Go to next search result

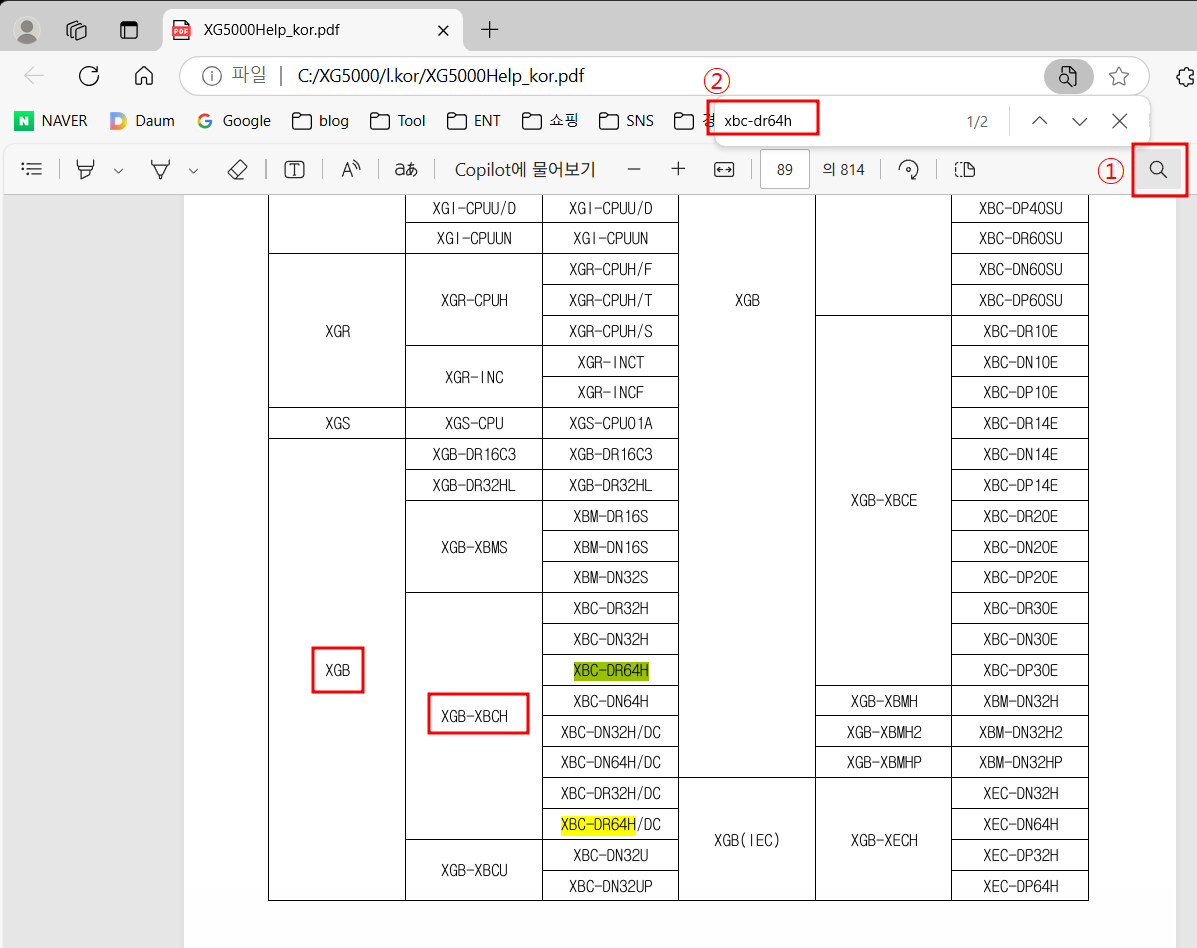(1079, 121)
